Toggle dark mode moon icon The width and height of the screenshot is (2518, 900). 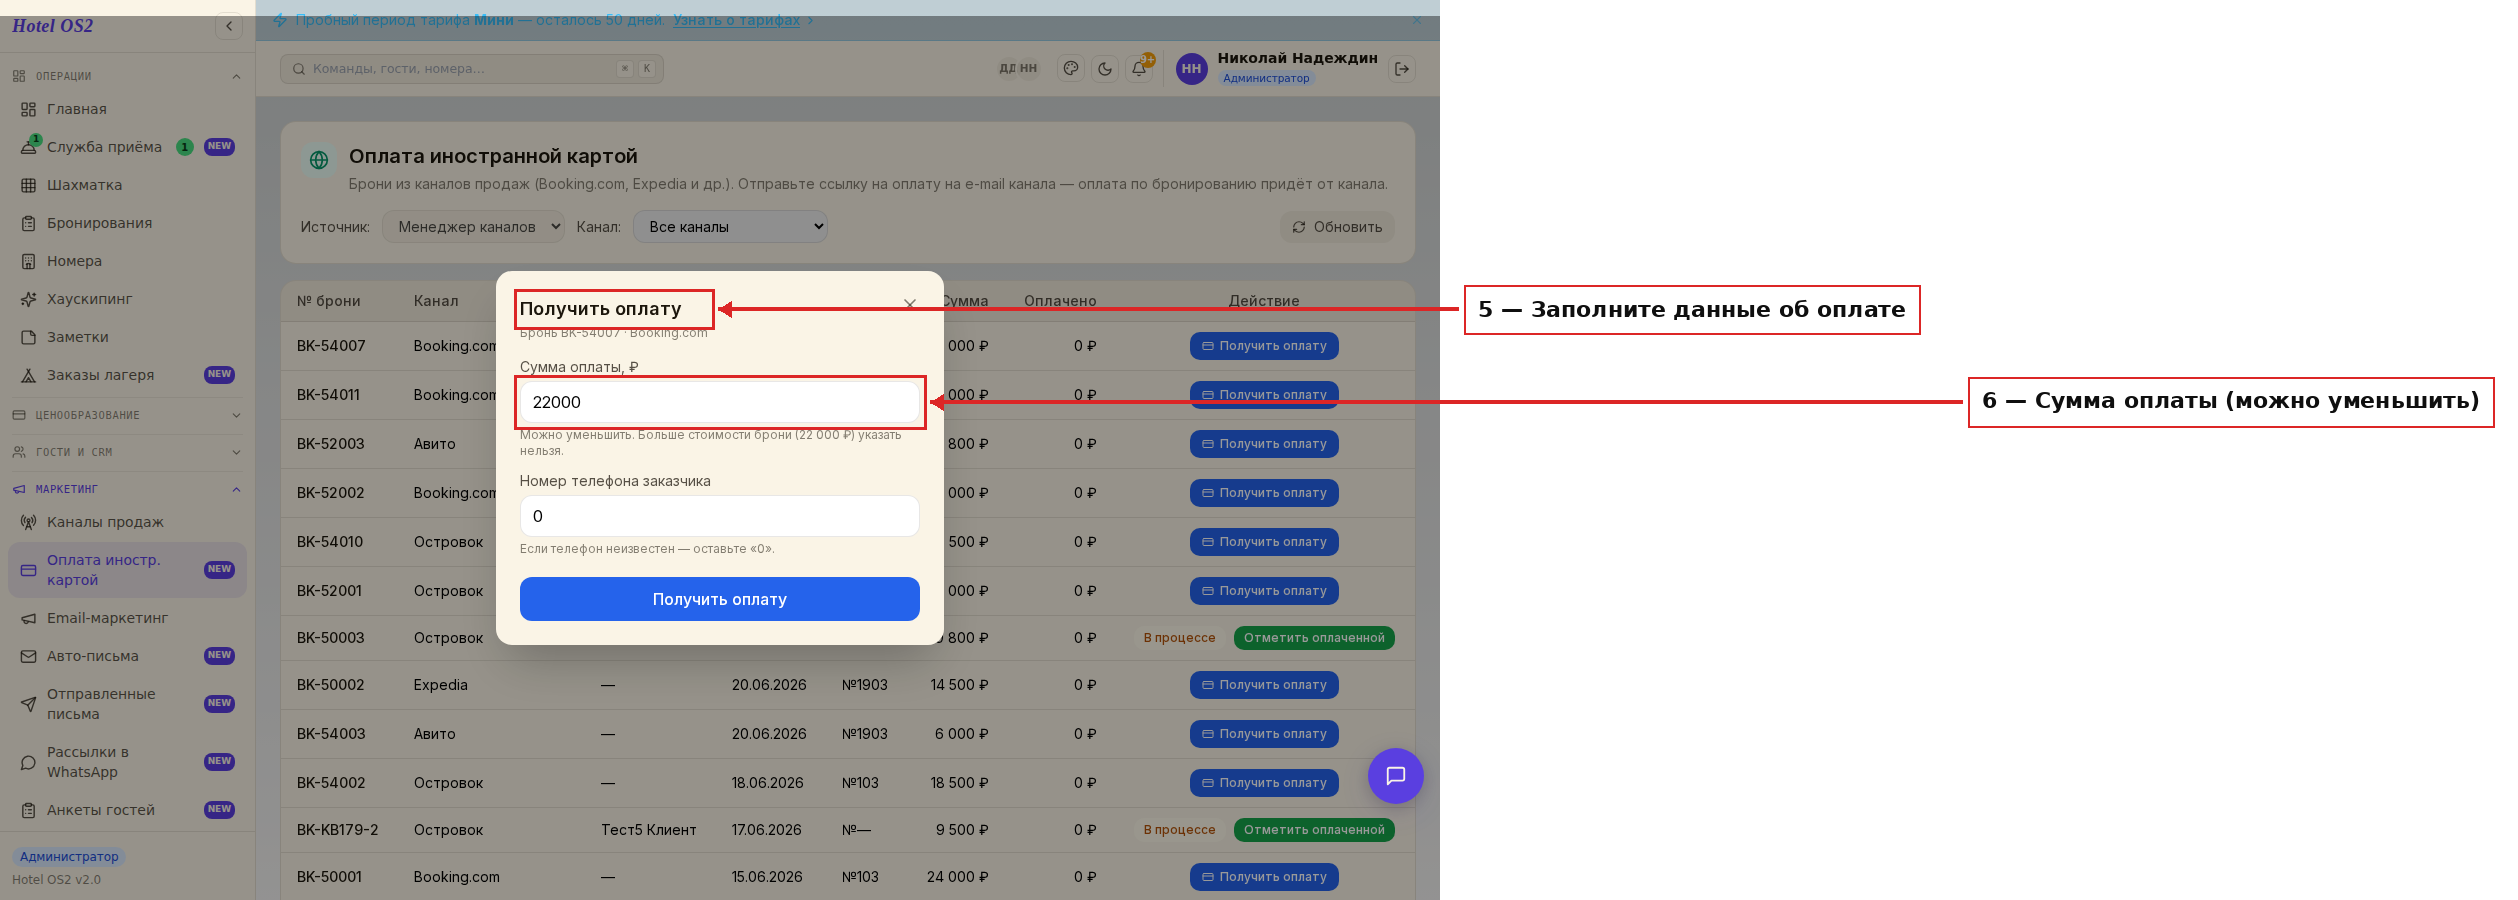[x=1105, y=69]
